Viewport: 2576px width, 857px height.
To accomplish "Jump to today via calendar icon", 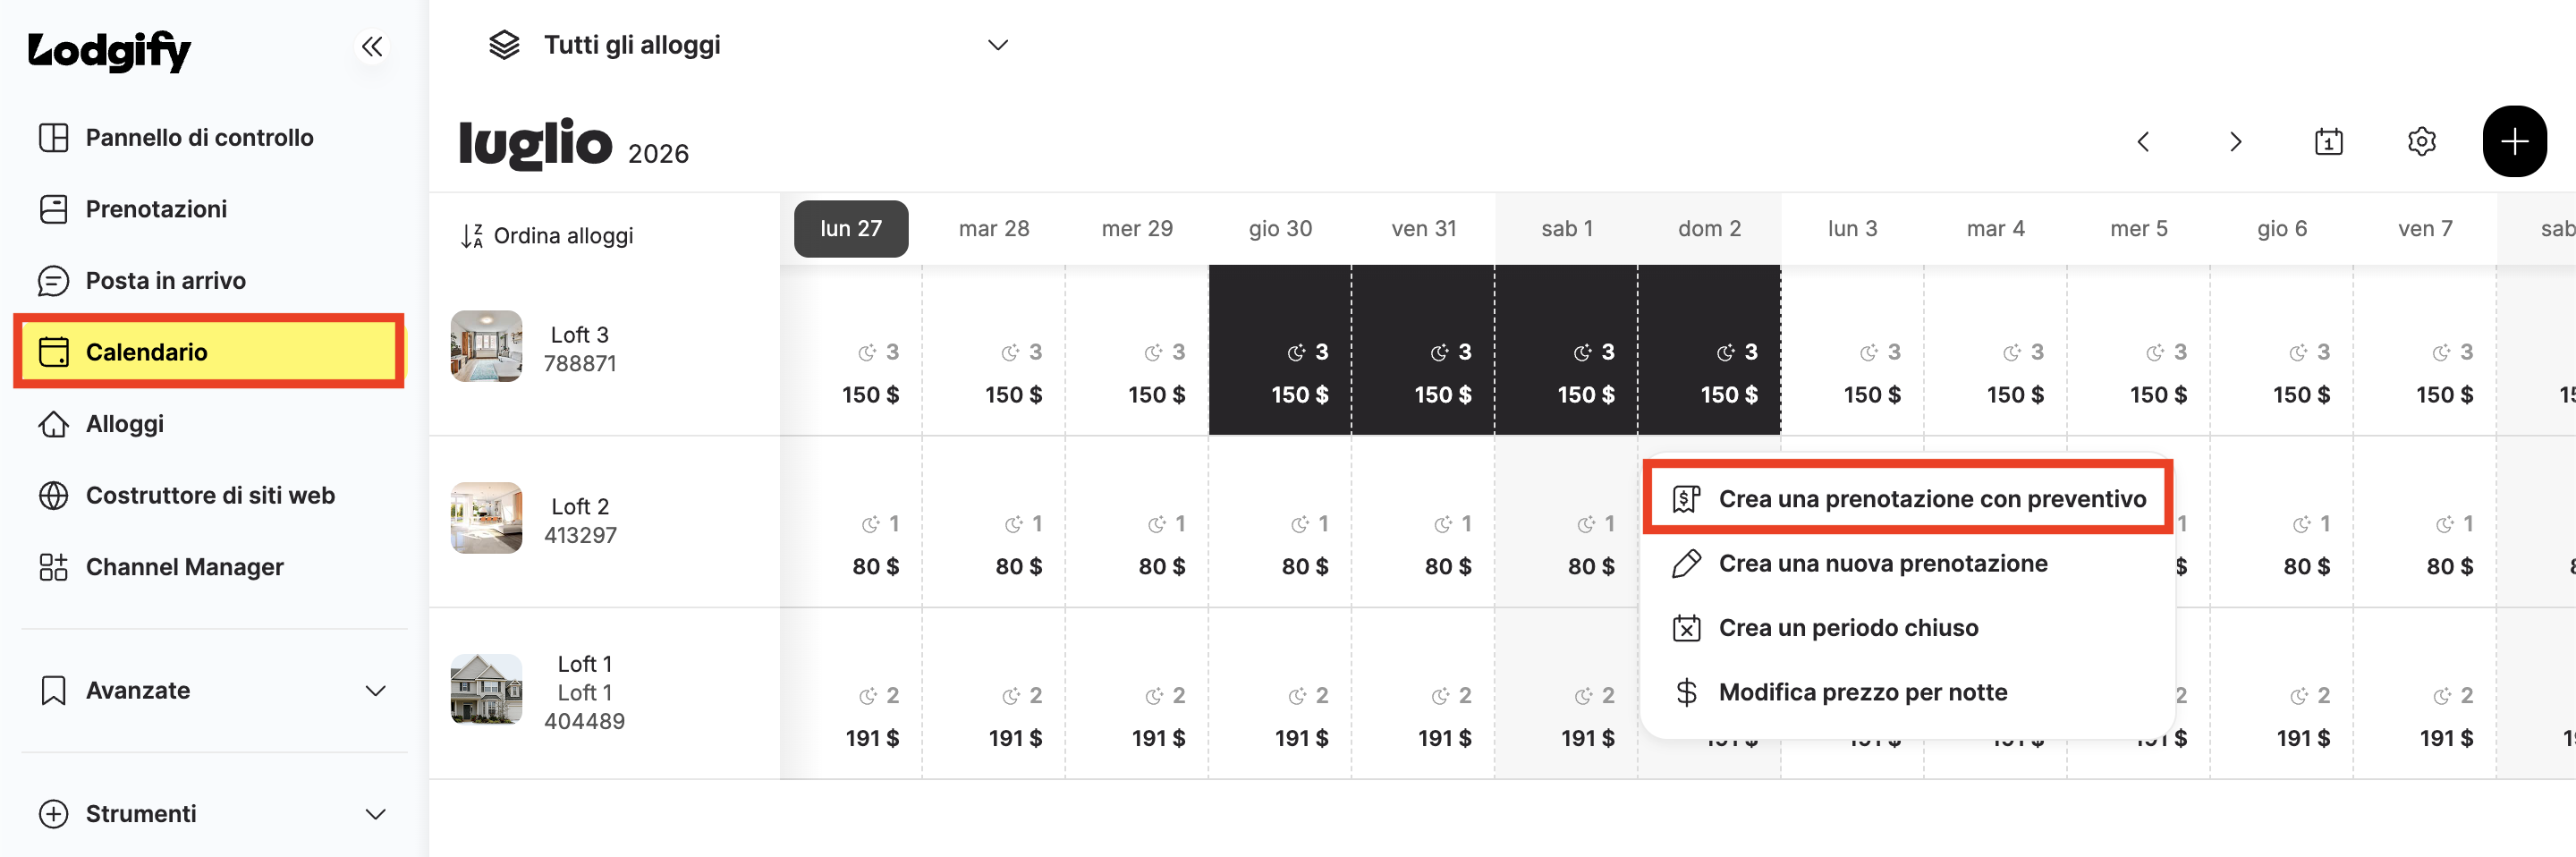I will tap(2328, 141).
